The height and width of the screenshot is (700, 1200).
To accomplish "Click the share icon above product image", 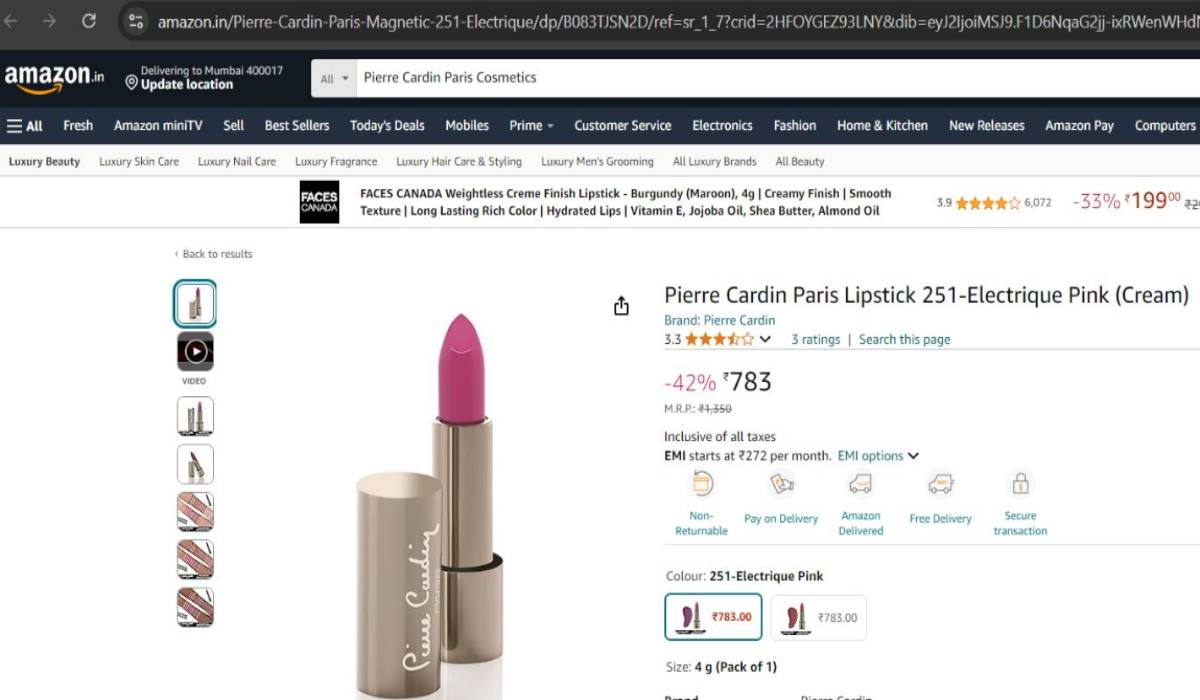I will coord(621,306).
